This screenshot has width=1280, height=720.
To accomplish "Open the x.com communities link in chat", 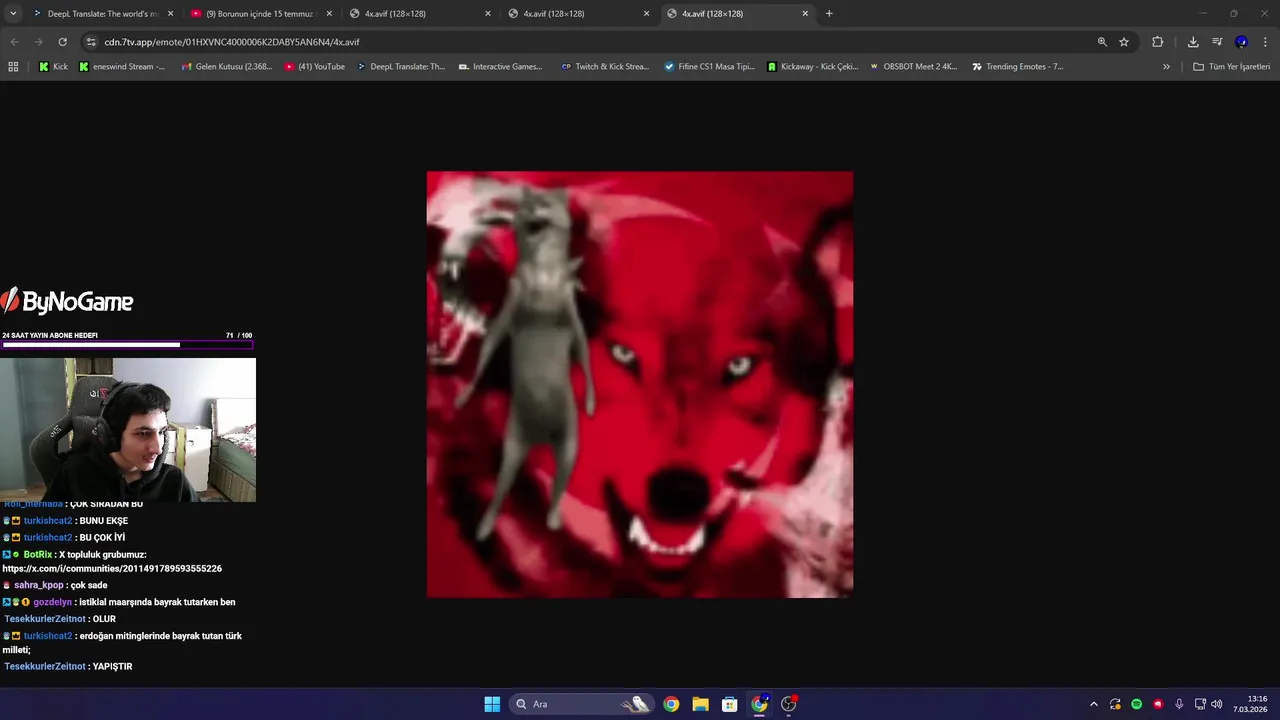I will tap(112, 569).
